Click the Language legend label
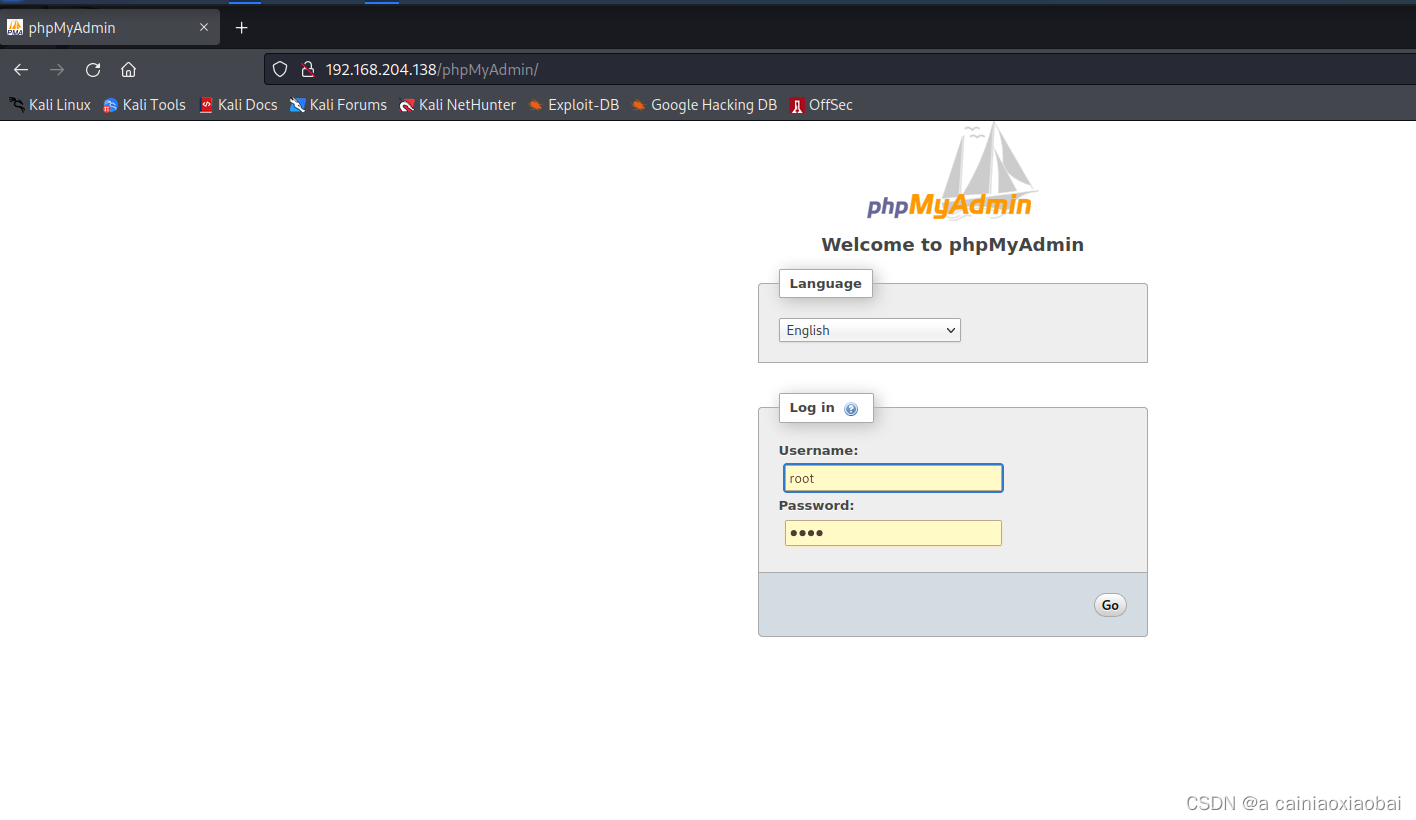This screenshot has width=1416, height=820. tap(825, 284)
